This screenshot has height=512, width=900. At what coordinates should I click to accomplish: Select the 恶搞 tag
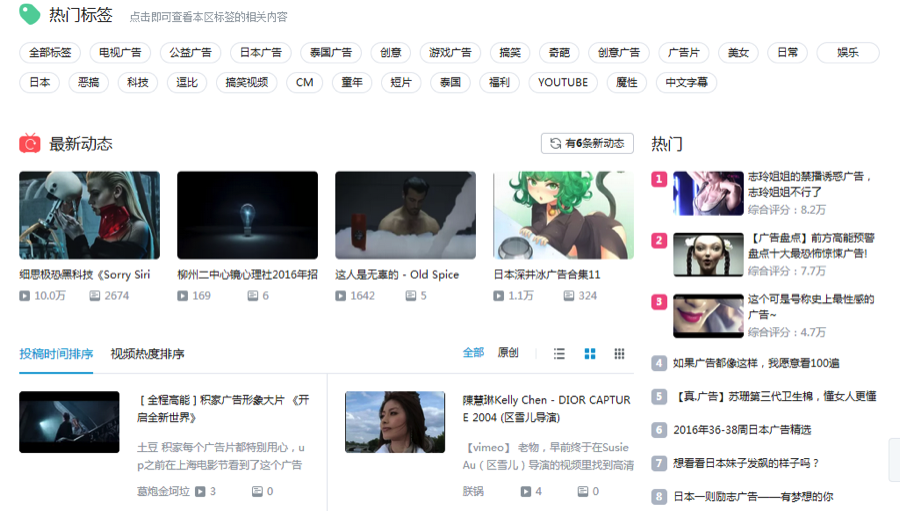coord(88,82)
